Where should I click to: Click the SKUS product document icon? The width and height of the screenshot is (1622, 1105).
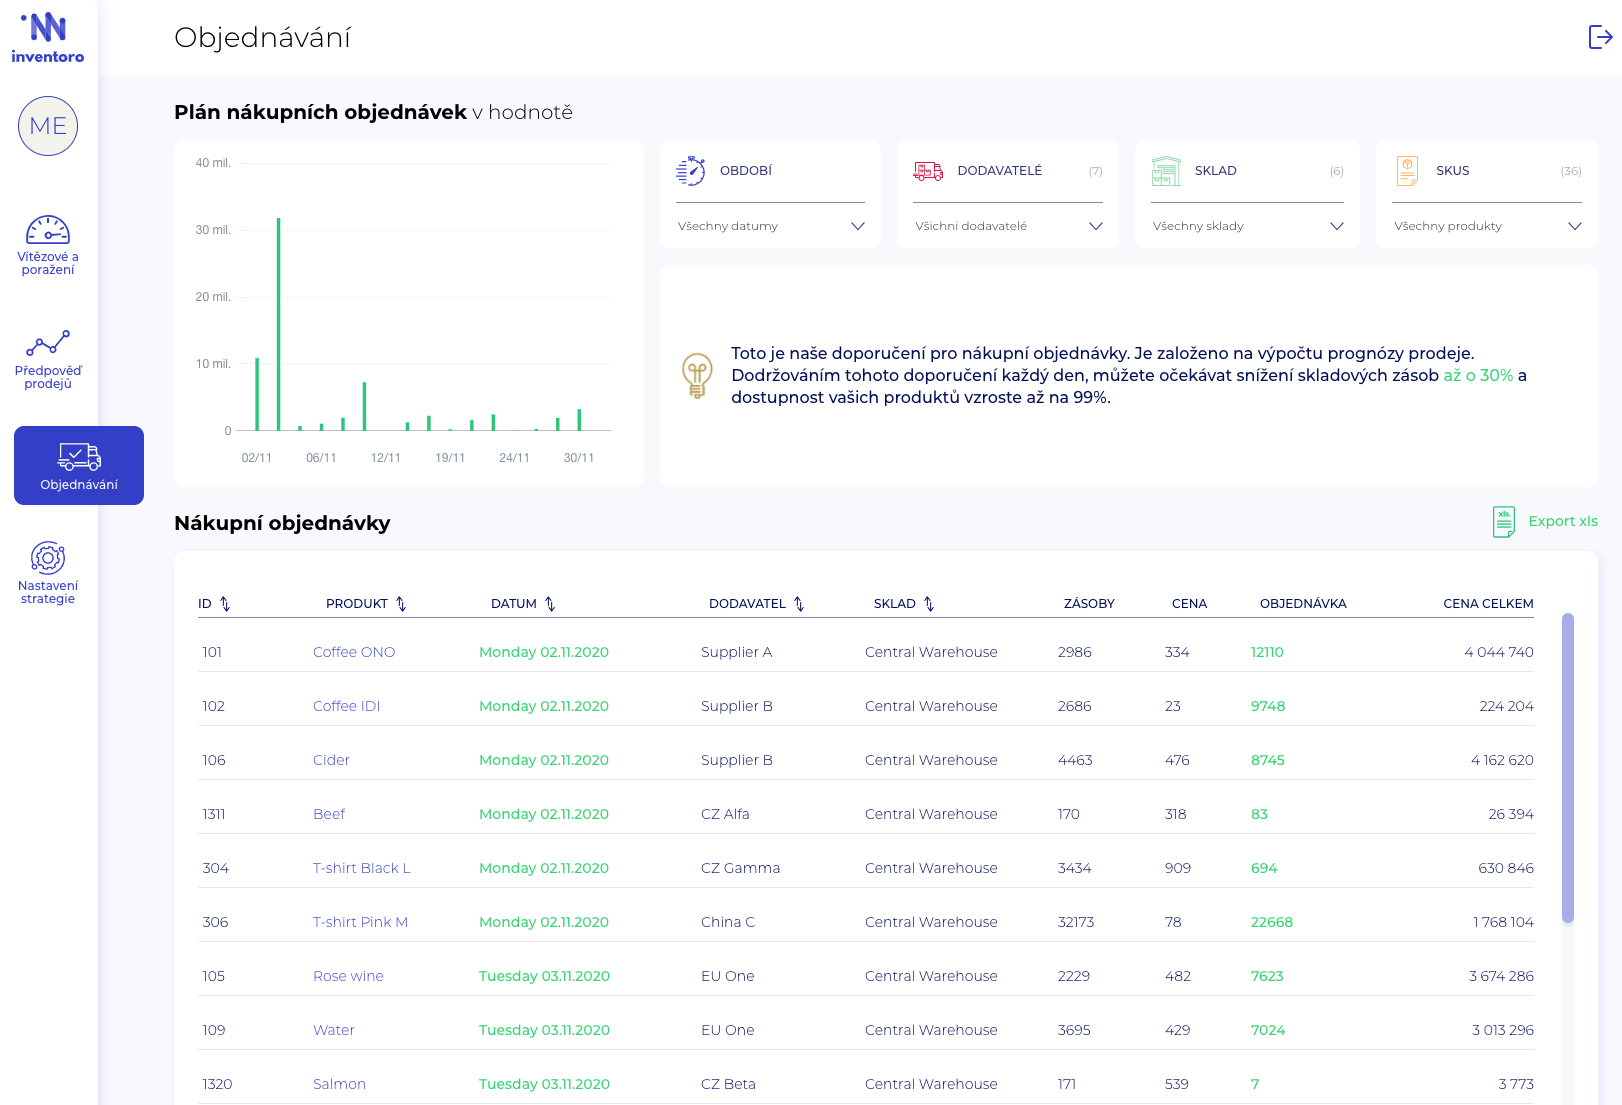click(x=1407, y=171)
